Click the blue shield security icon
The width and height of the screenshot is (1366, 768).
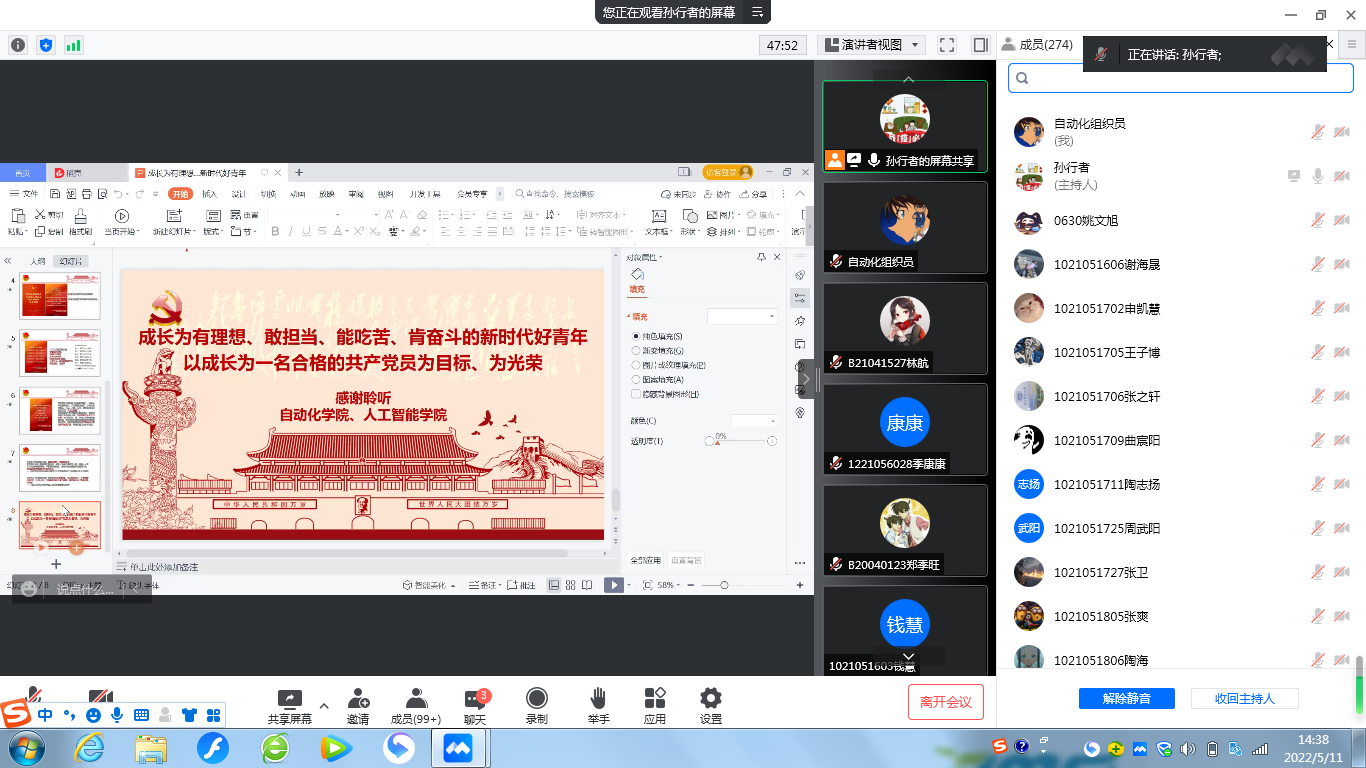click(46, 45)
